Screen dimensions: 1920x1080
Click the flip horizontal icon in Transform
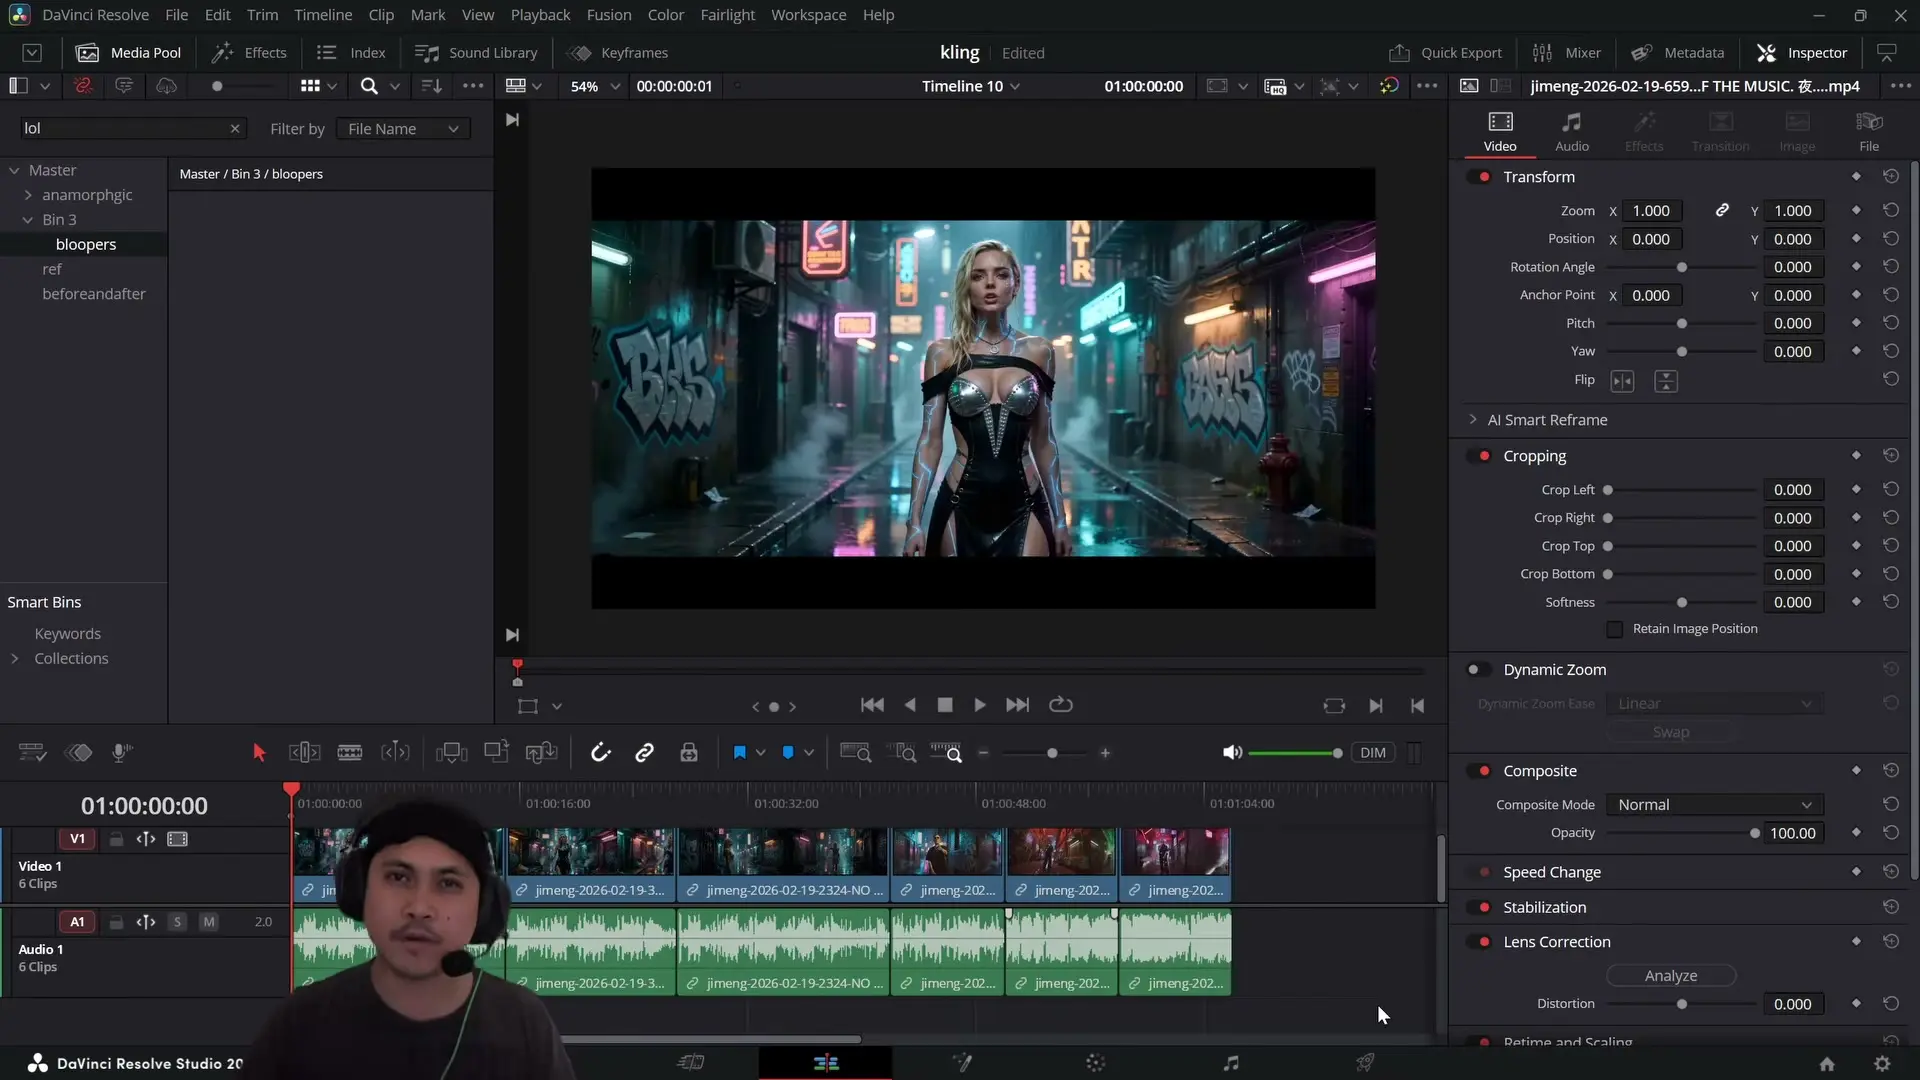pyautogui.click(x=1623, y=381)
